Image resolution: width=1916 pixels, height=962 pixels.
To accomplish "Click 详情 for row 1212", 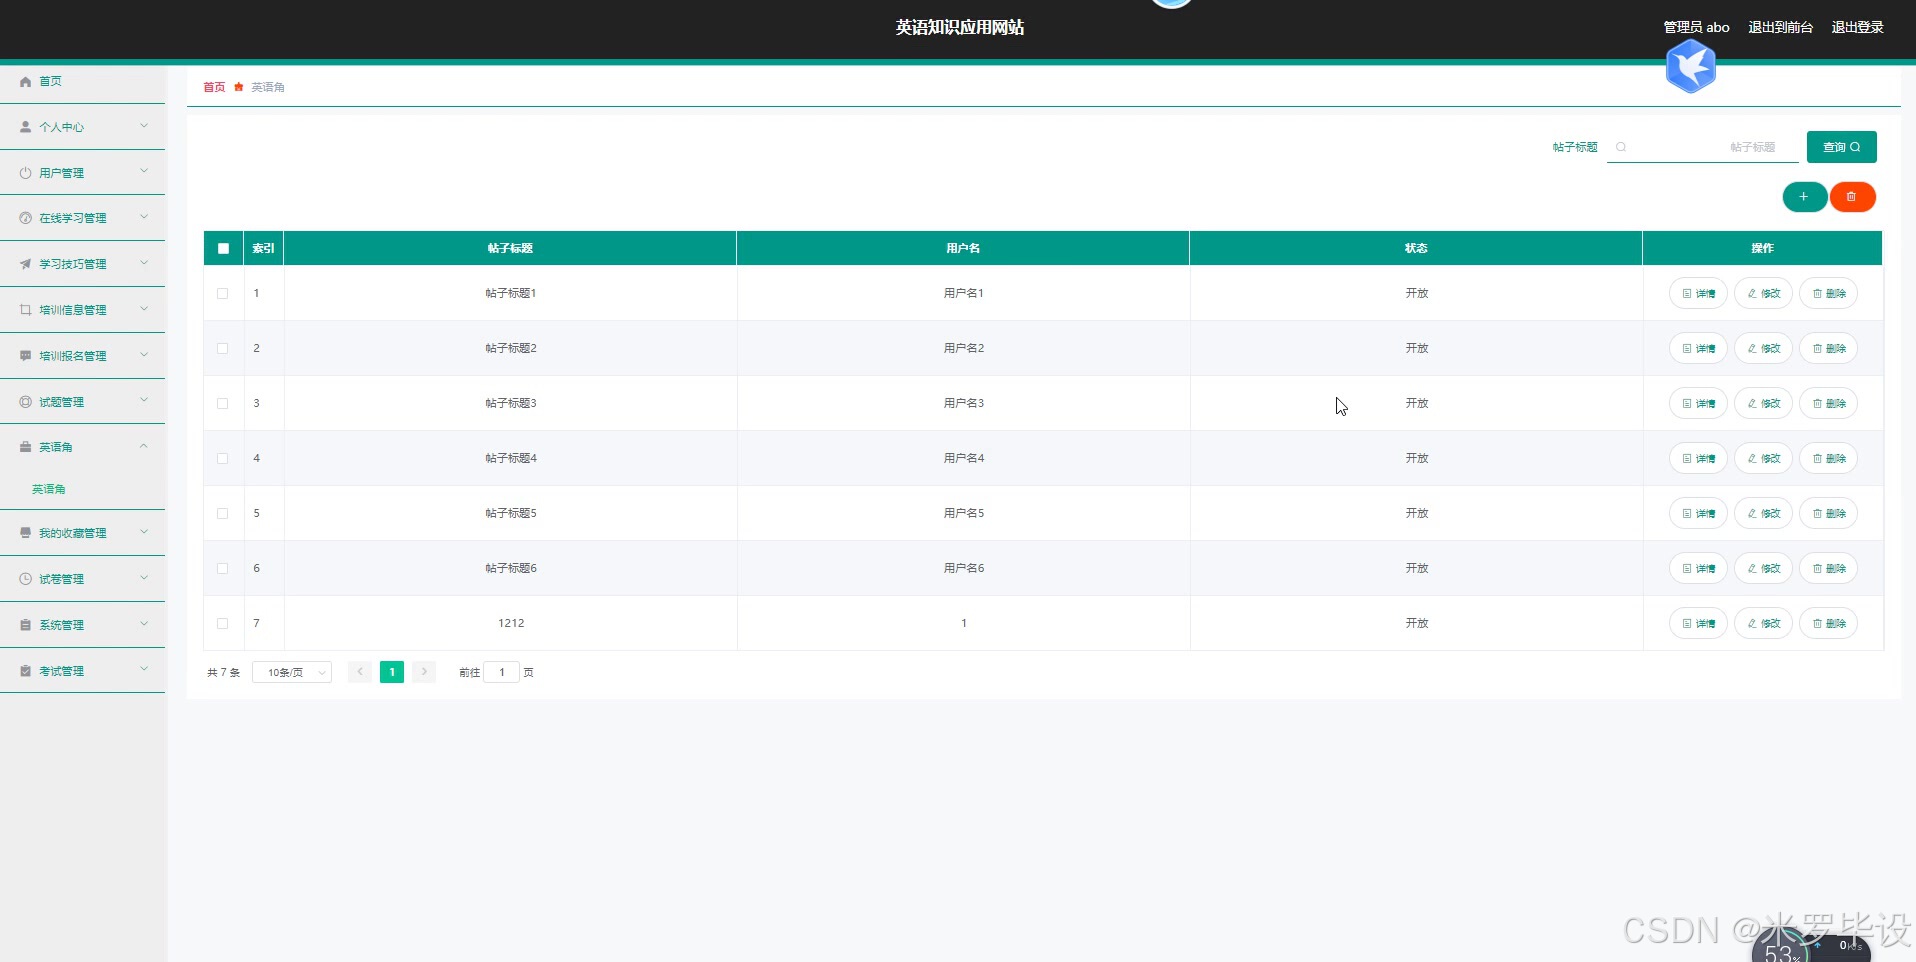I will [1698, 623].
